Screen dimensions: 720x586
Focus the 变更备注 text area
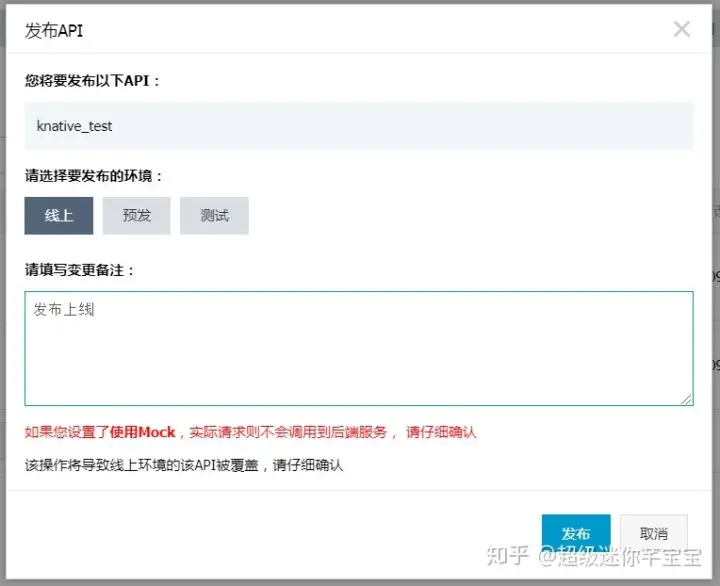pyautogui.click(x=359, y=349)
